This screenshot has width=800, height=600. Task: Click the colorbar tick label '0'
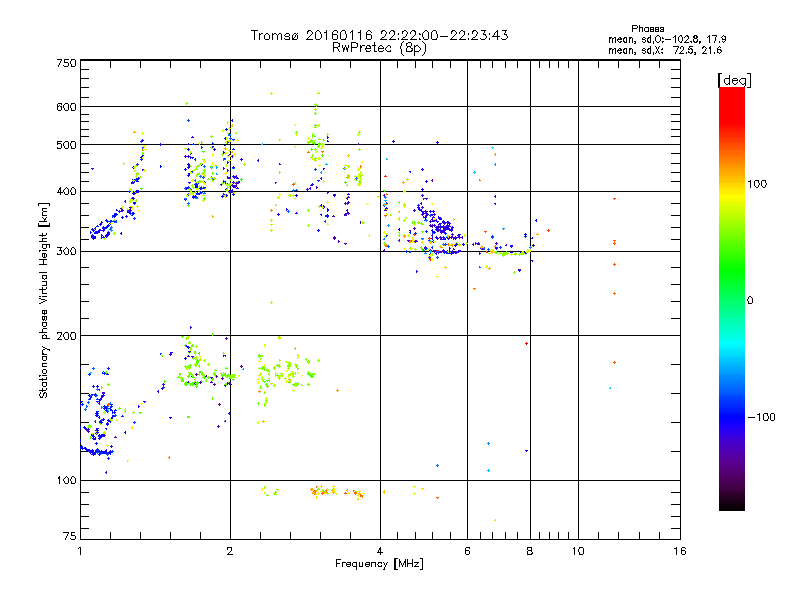(749, 301)
